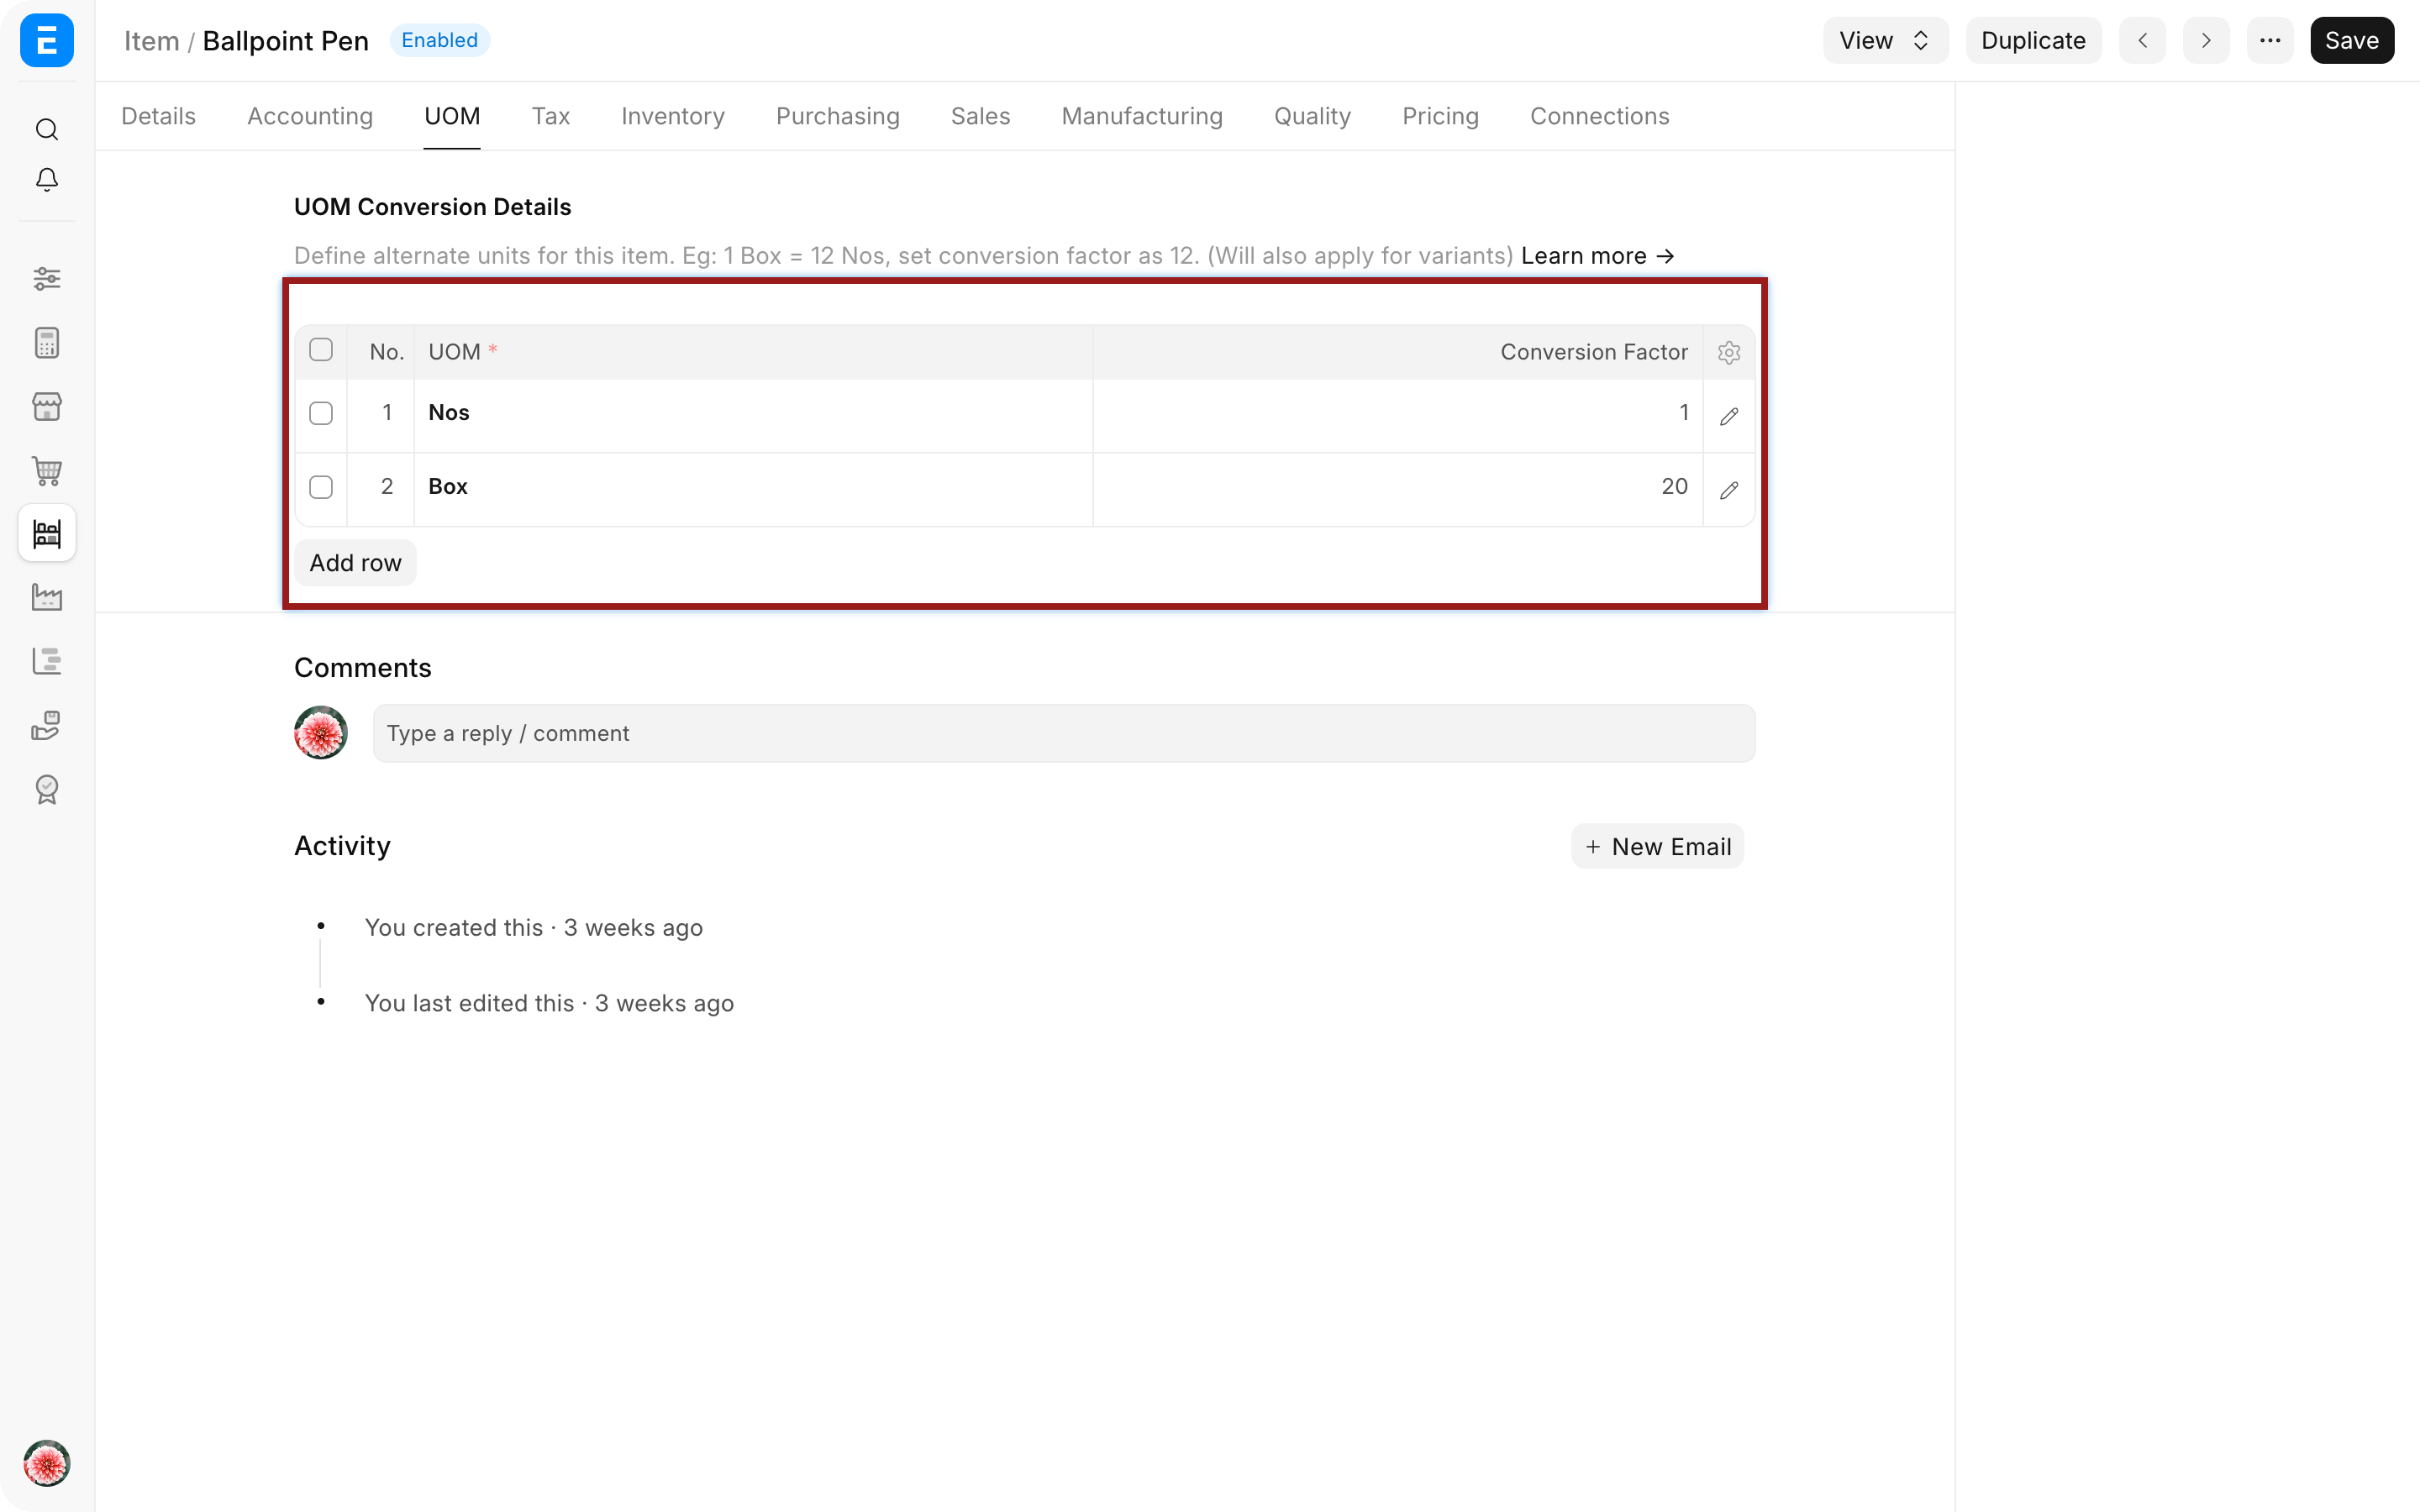
Task: Open the three-dots more actions menu
Action: pyautogui.click(x=2269, y=40)
